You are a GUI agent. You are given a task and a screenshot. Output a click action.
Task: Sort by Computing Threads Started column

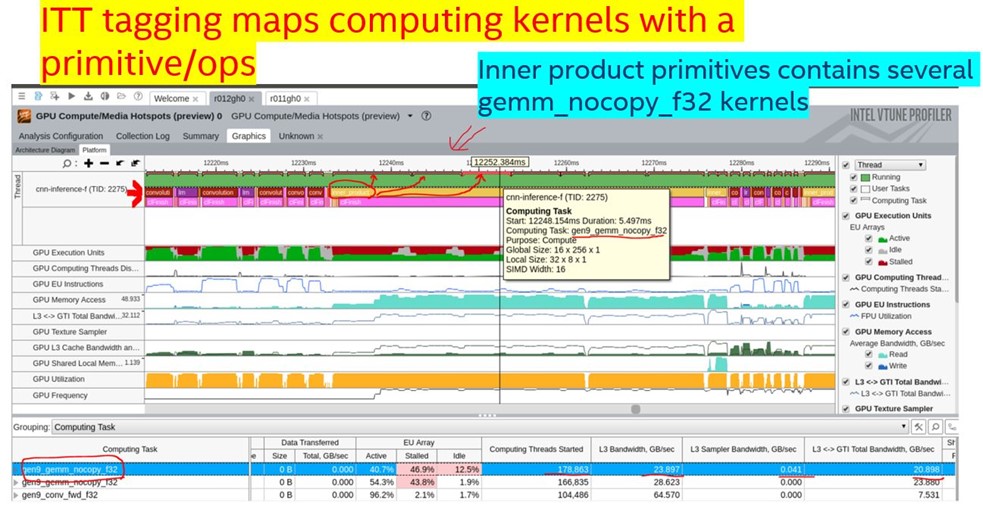[x=536, y=449]
